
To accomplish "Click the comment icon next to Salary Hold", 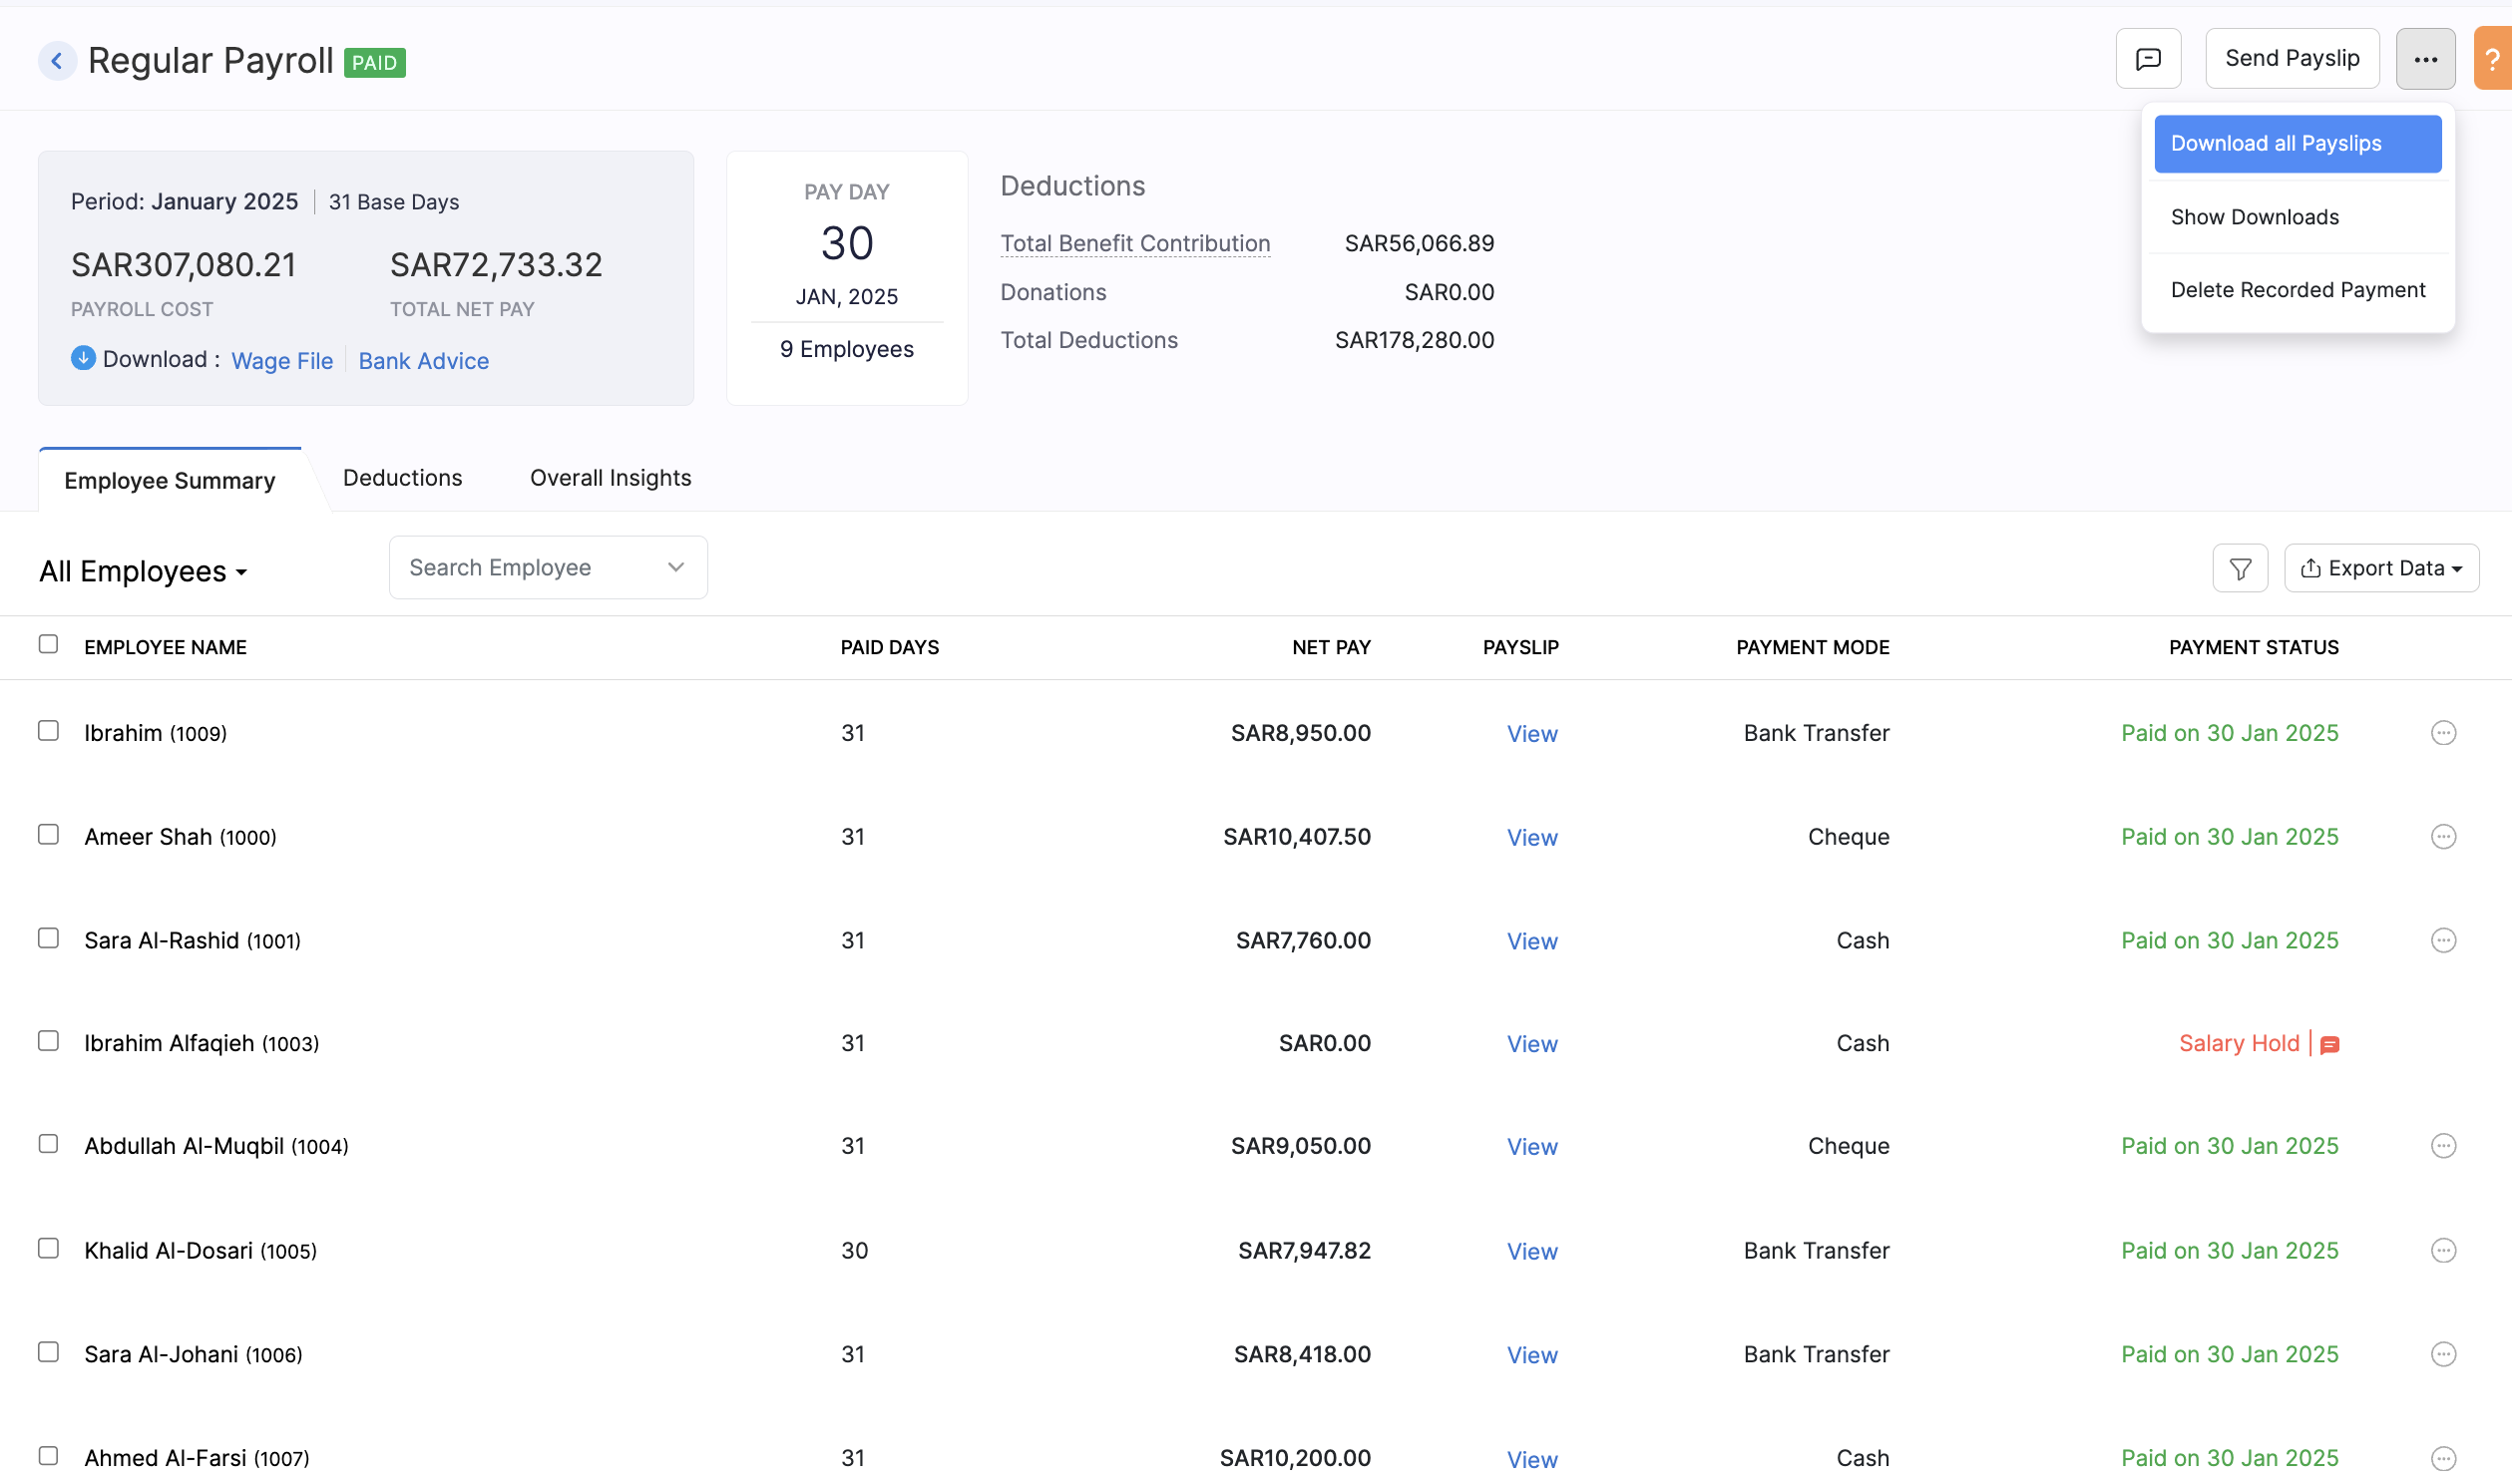I will 2330,1044.
